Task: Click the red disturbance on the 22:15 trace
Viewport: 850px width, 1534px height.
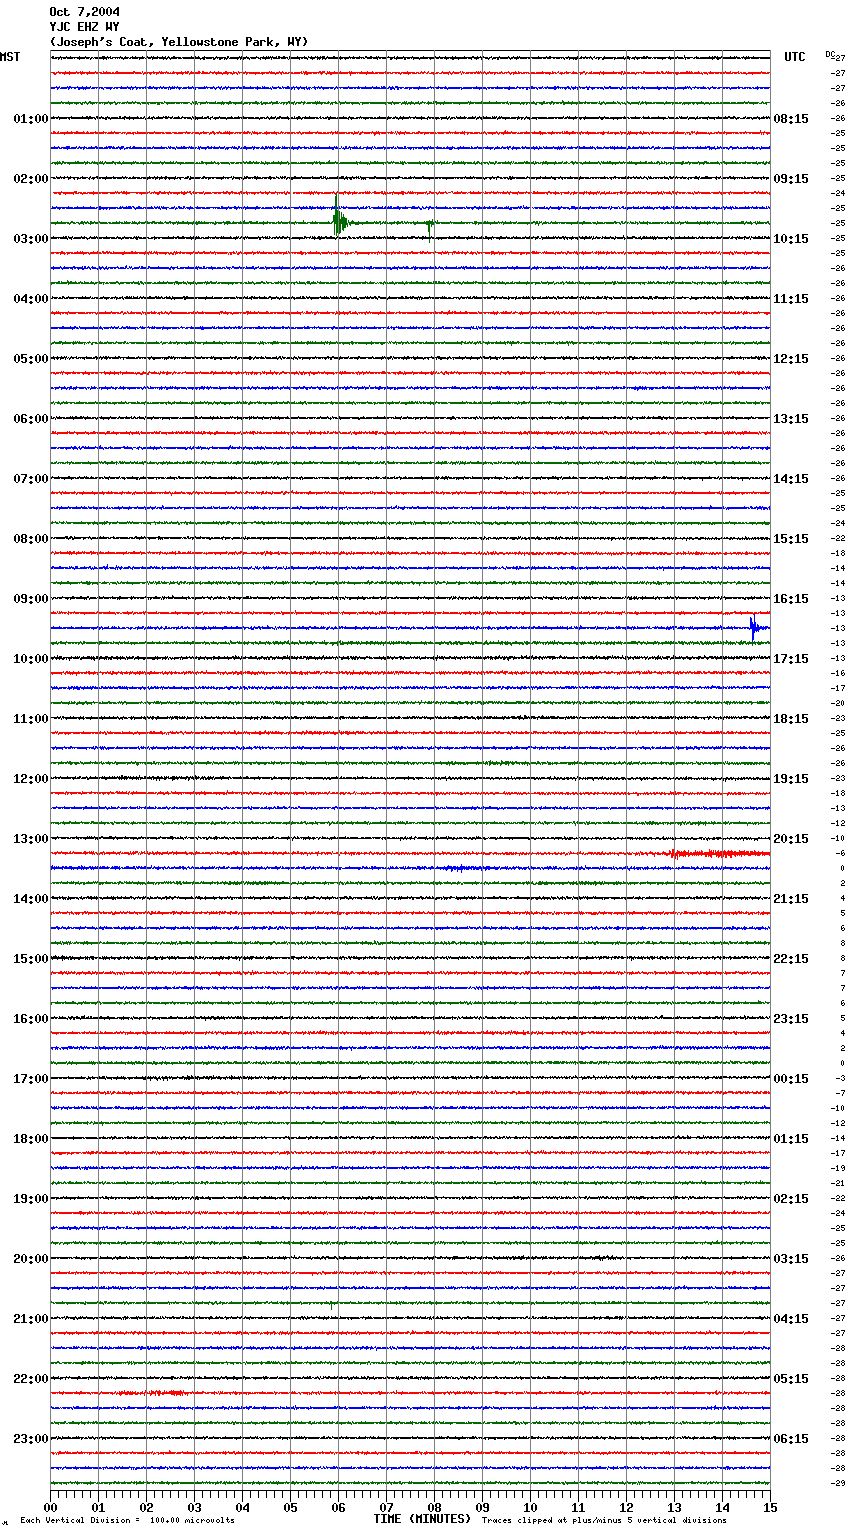Action: click(150, 1393)
